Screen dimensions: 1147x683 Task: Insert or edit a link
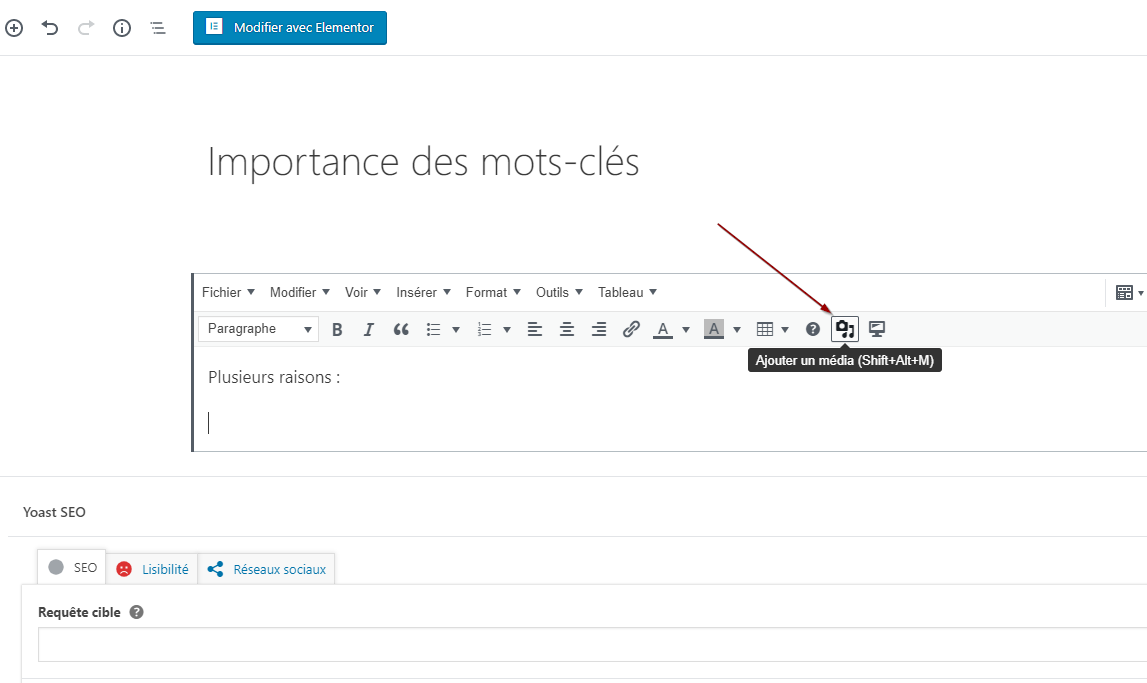coord(631,329)
